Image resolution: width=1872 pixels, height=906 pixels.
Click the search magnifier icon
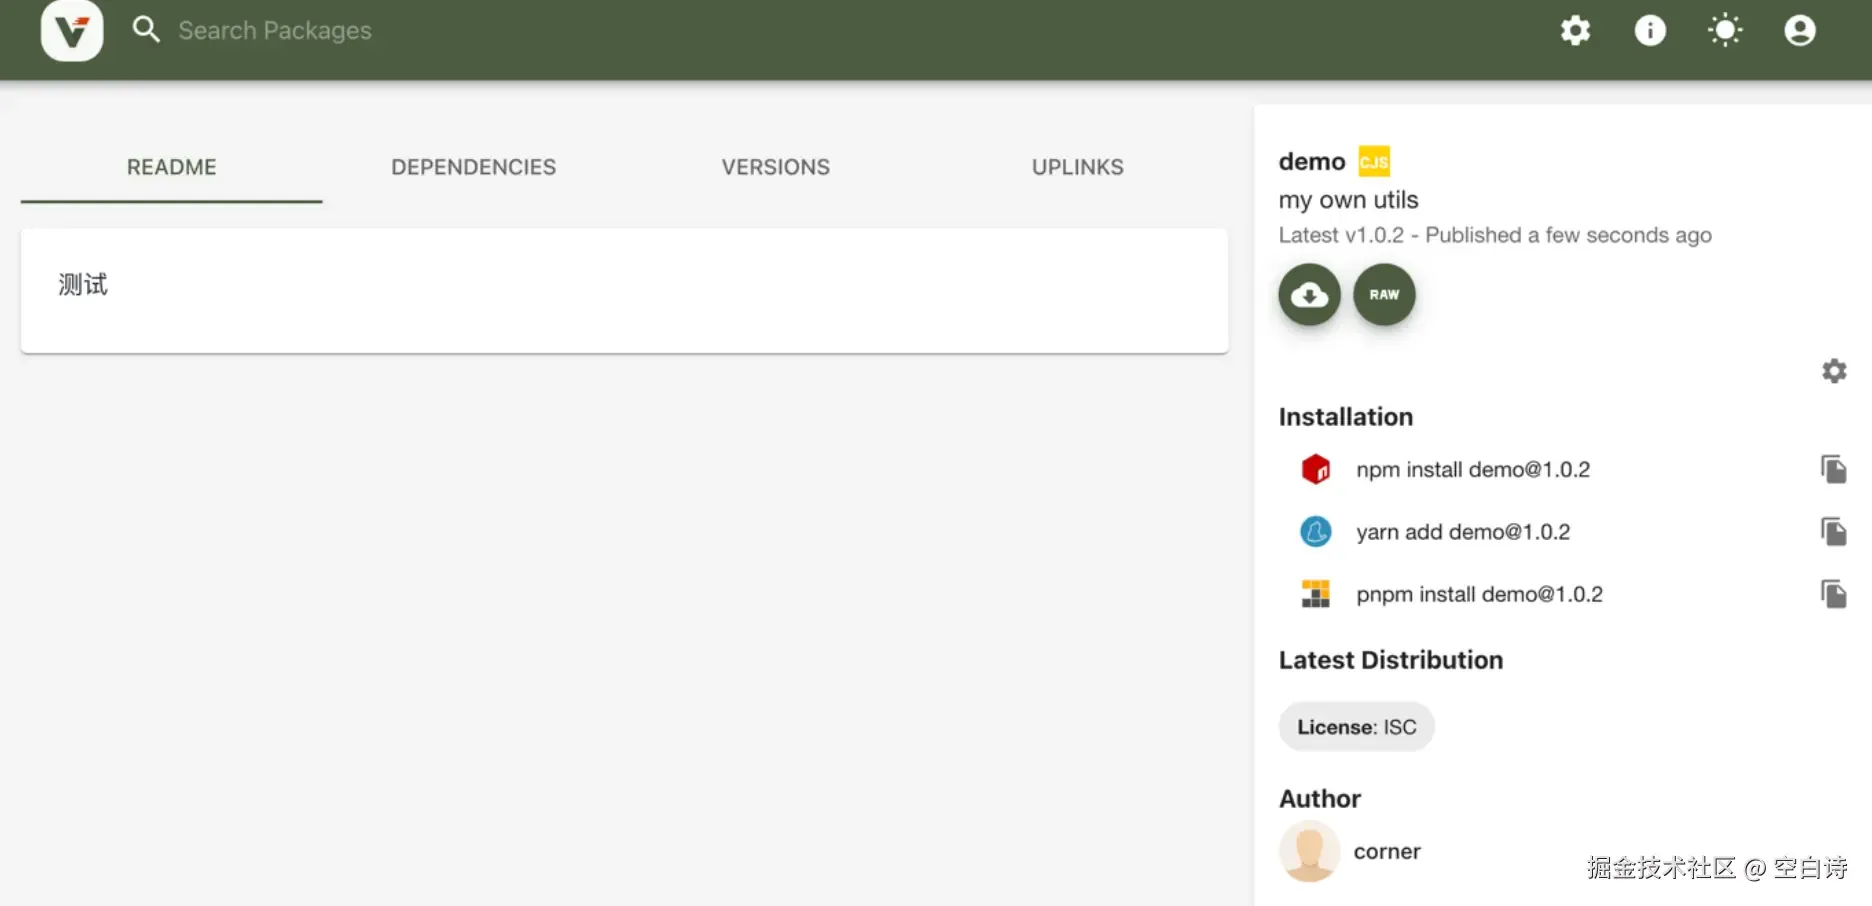point(146,30)
